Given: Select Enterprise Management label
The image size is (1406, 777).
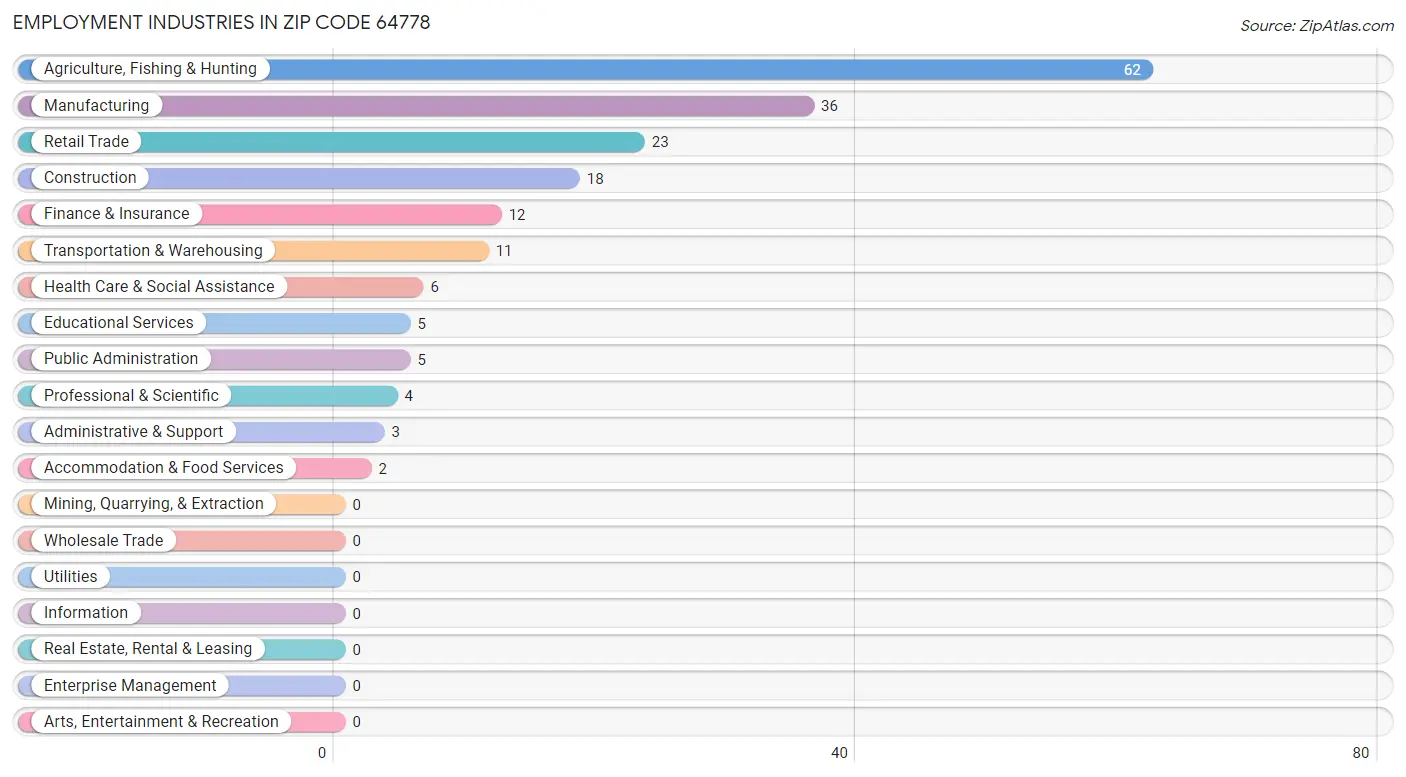Looking at the screenshot, I should click(130, 685).
